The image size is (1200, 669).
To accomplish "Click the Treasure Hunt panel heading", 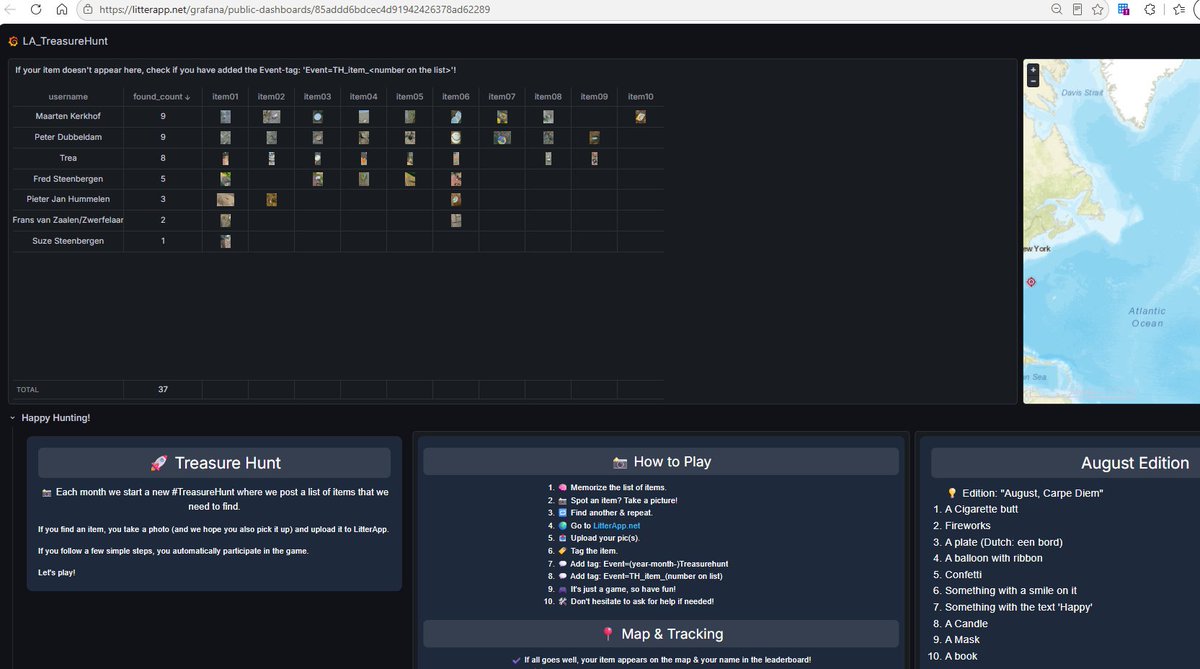I will (x=228, y=463).
